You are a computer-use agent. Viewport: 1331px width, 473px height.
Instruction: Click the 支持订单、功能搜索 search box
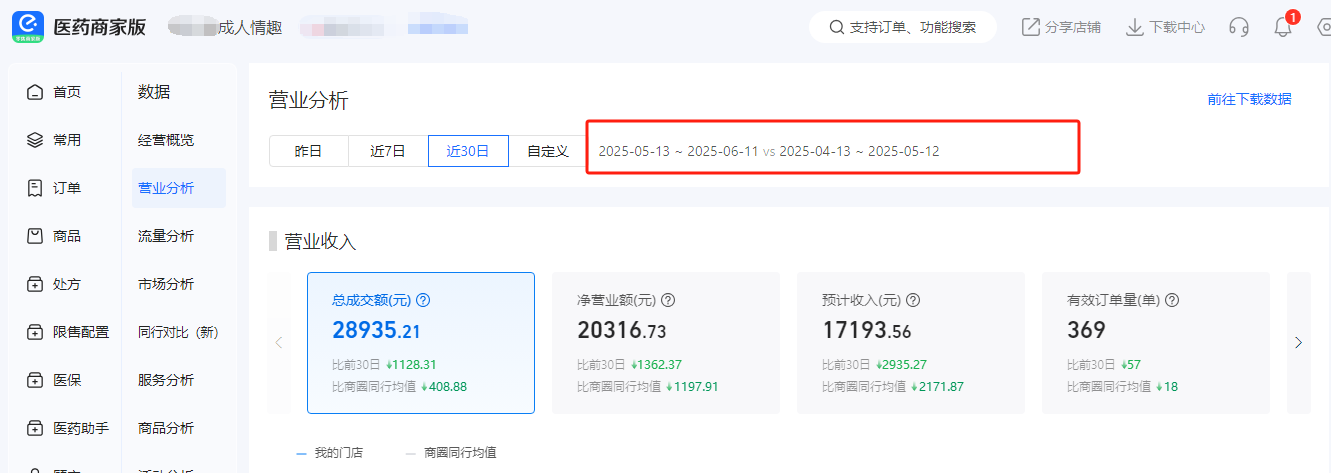(902, 27)
